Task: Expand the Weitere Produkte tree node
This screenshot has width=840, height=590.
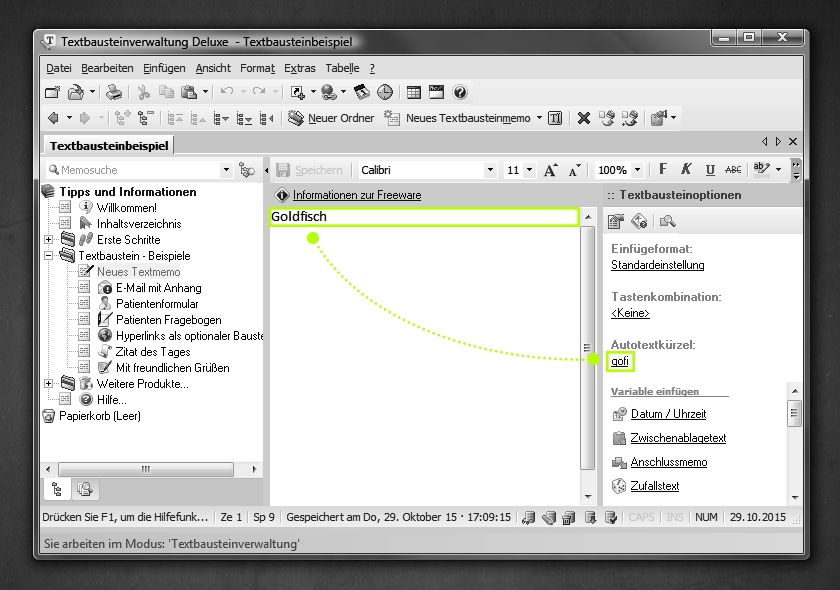Action: point(48,384)
